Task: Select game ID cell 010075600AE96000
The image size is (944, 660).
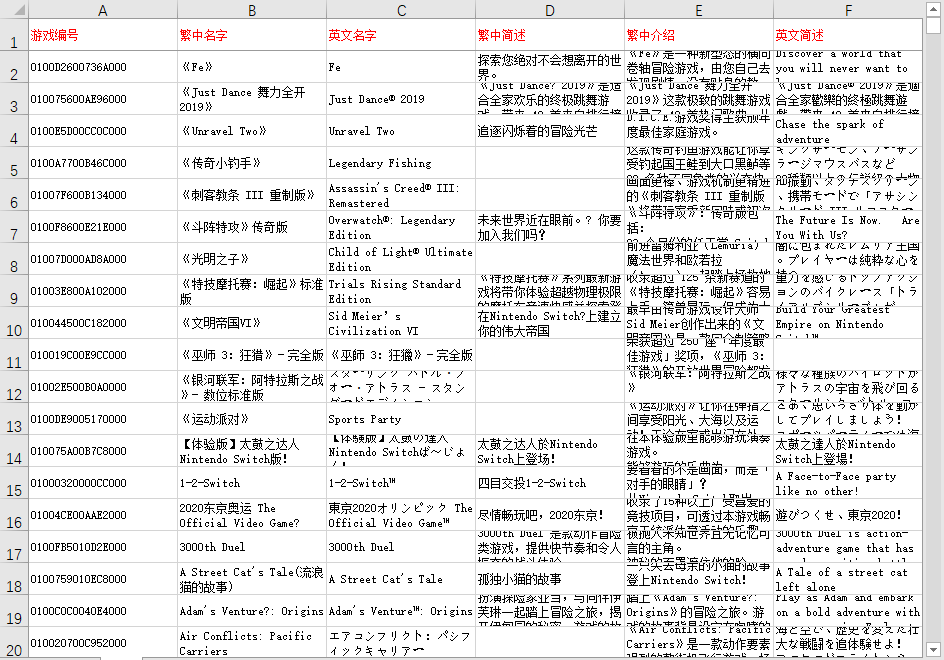Action: tap(103, 99)
